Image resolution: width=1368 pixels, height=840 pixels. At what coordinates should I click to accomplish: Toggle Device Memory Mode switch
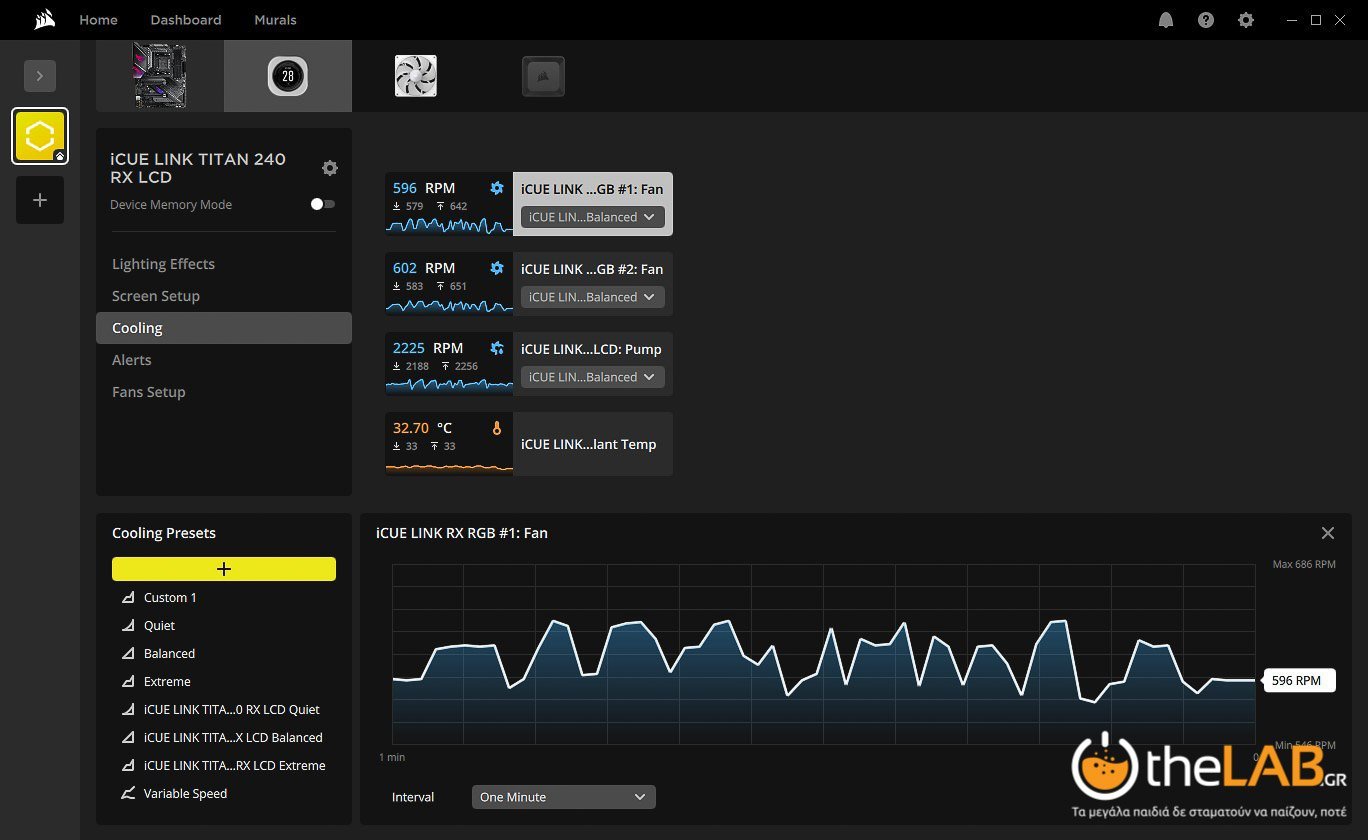[322, 204]
